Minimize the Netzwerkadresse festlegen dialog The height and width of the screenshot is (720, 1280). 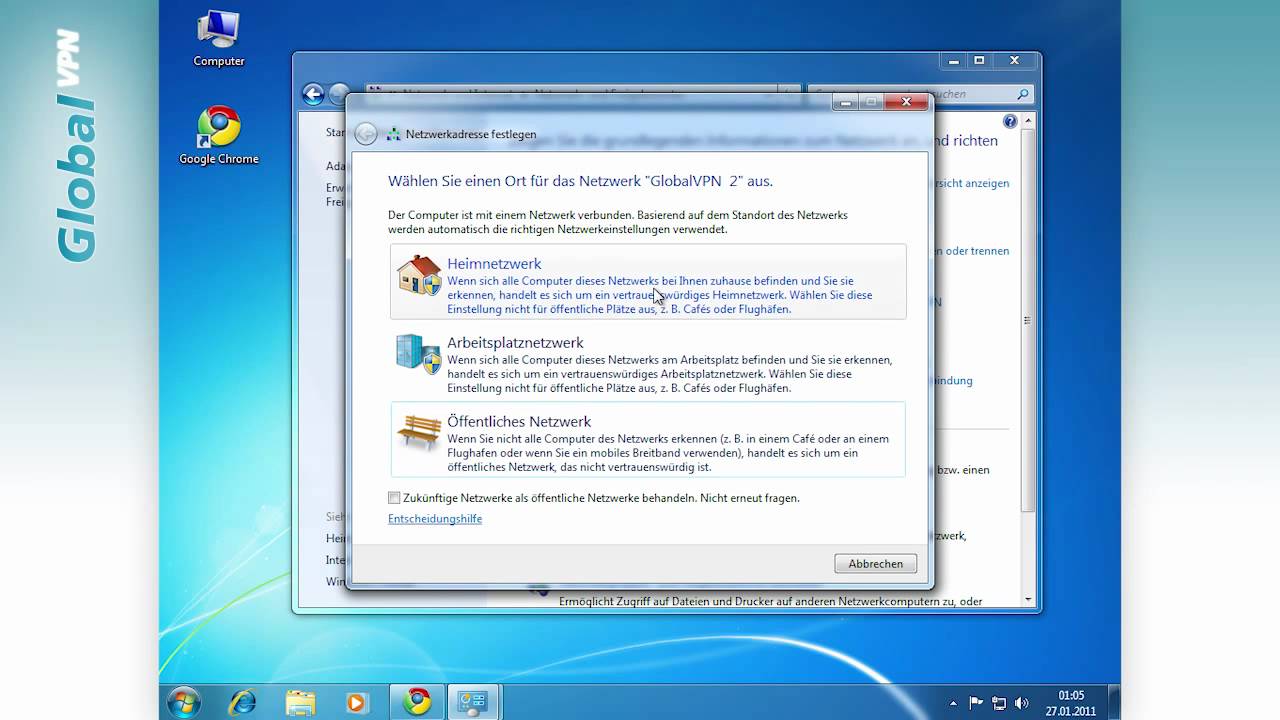846,102
